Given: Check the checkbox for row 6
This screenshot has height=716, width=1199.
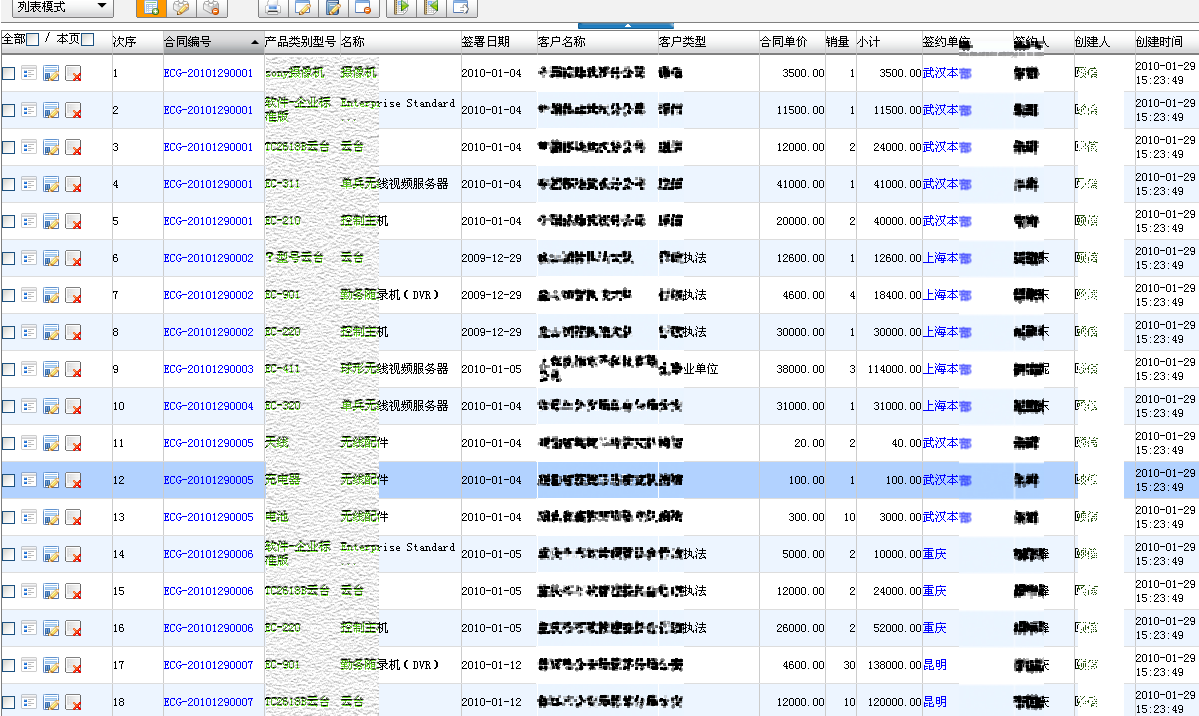Looking at the screenshot, I should point(8,259).
